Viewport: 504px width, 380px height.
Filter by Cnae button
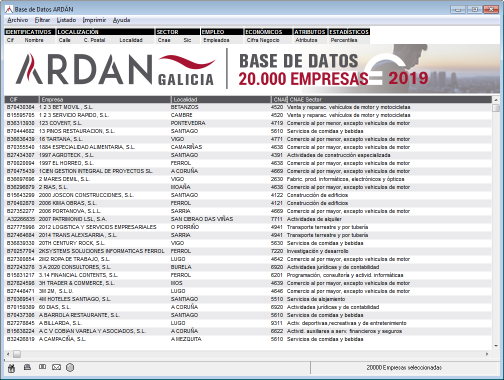tap(164, 40)
